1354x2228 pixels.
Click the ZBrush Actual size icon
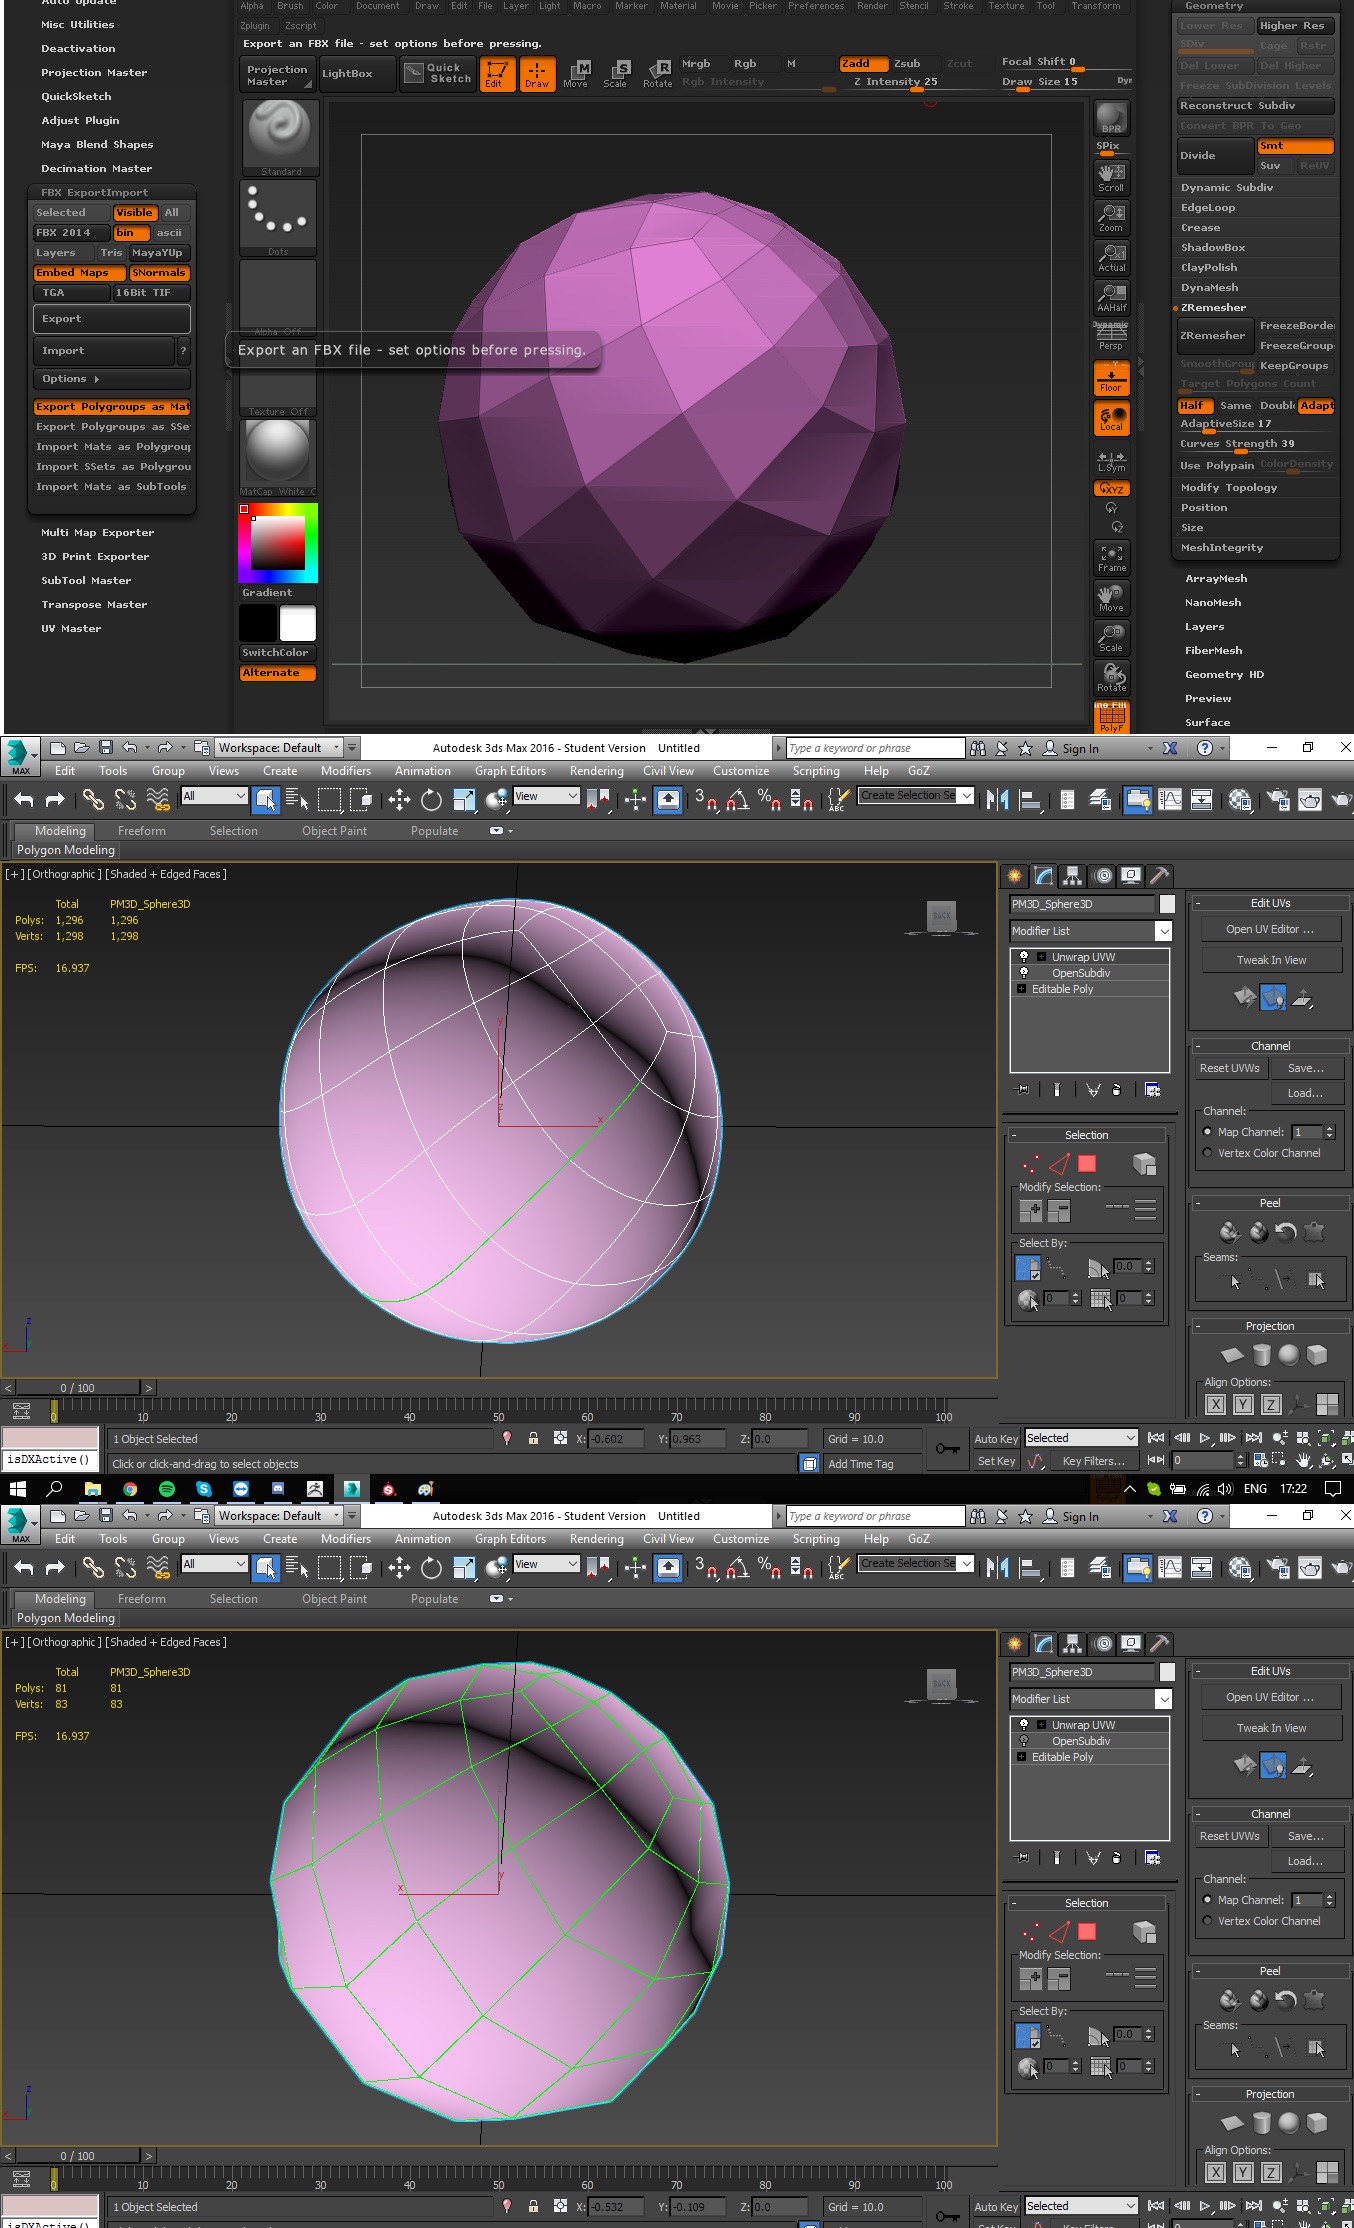[1111, 257]
